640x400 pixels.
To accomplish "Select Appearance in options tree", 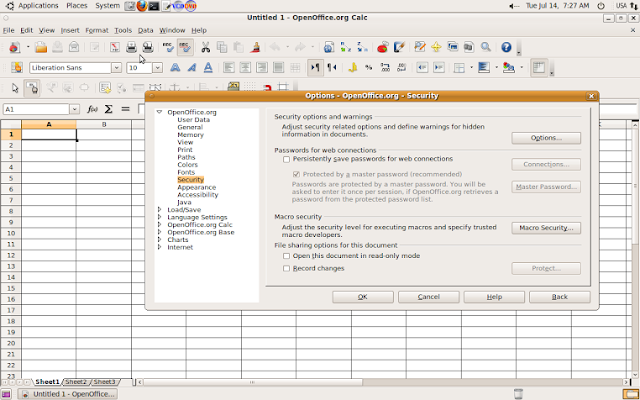I will (x=197, y=187).
